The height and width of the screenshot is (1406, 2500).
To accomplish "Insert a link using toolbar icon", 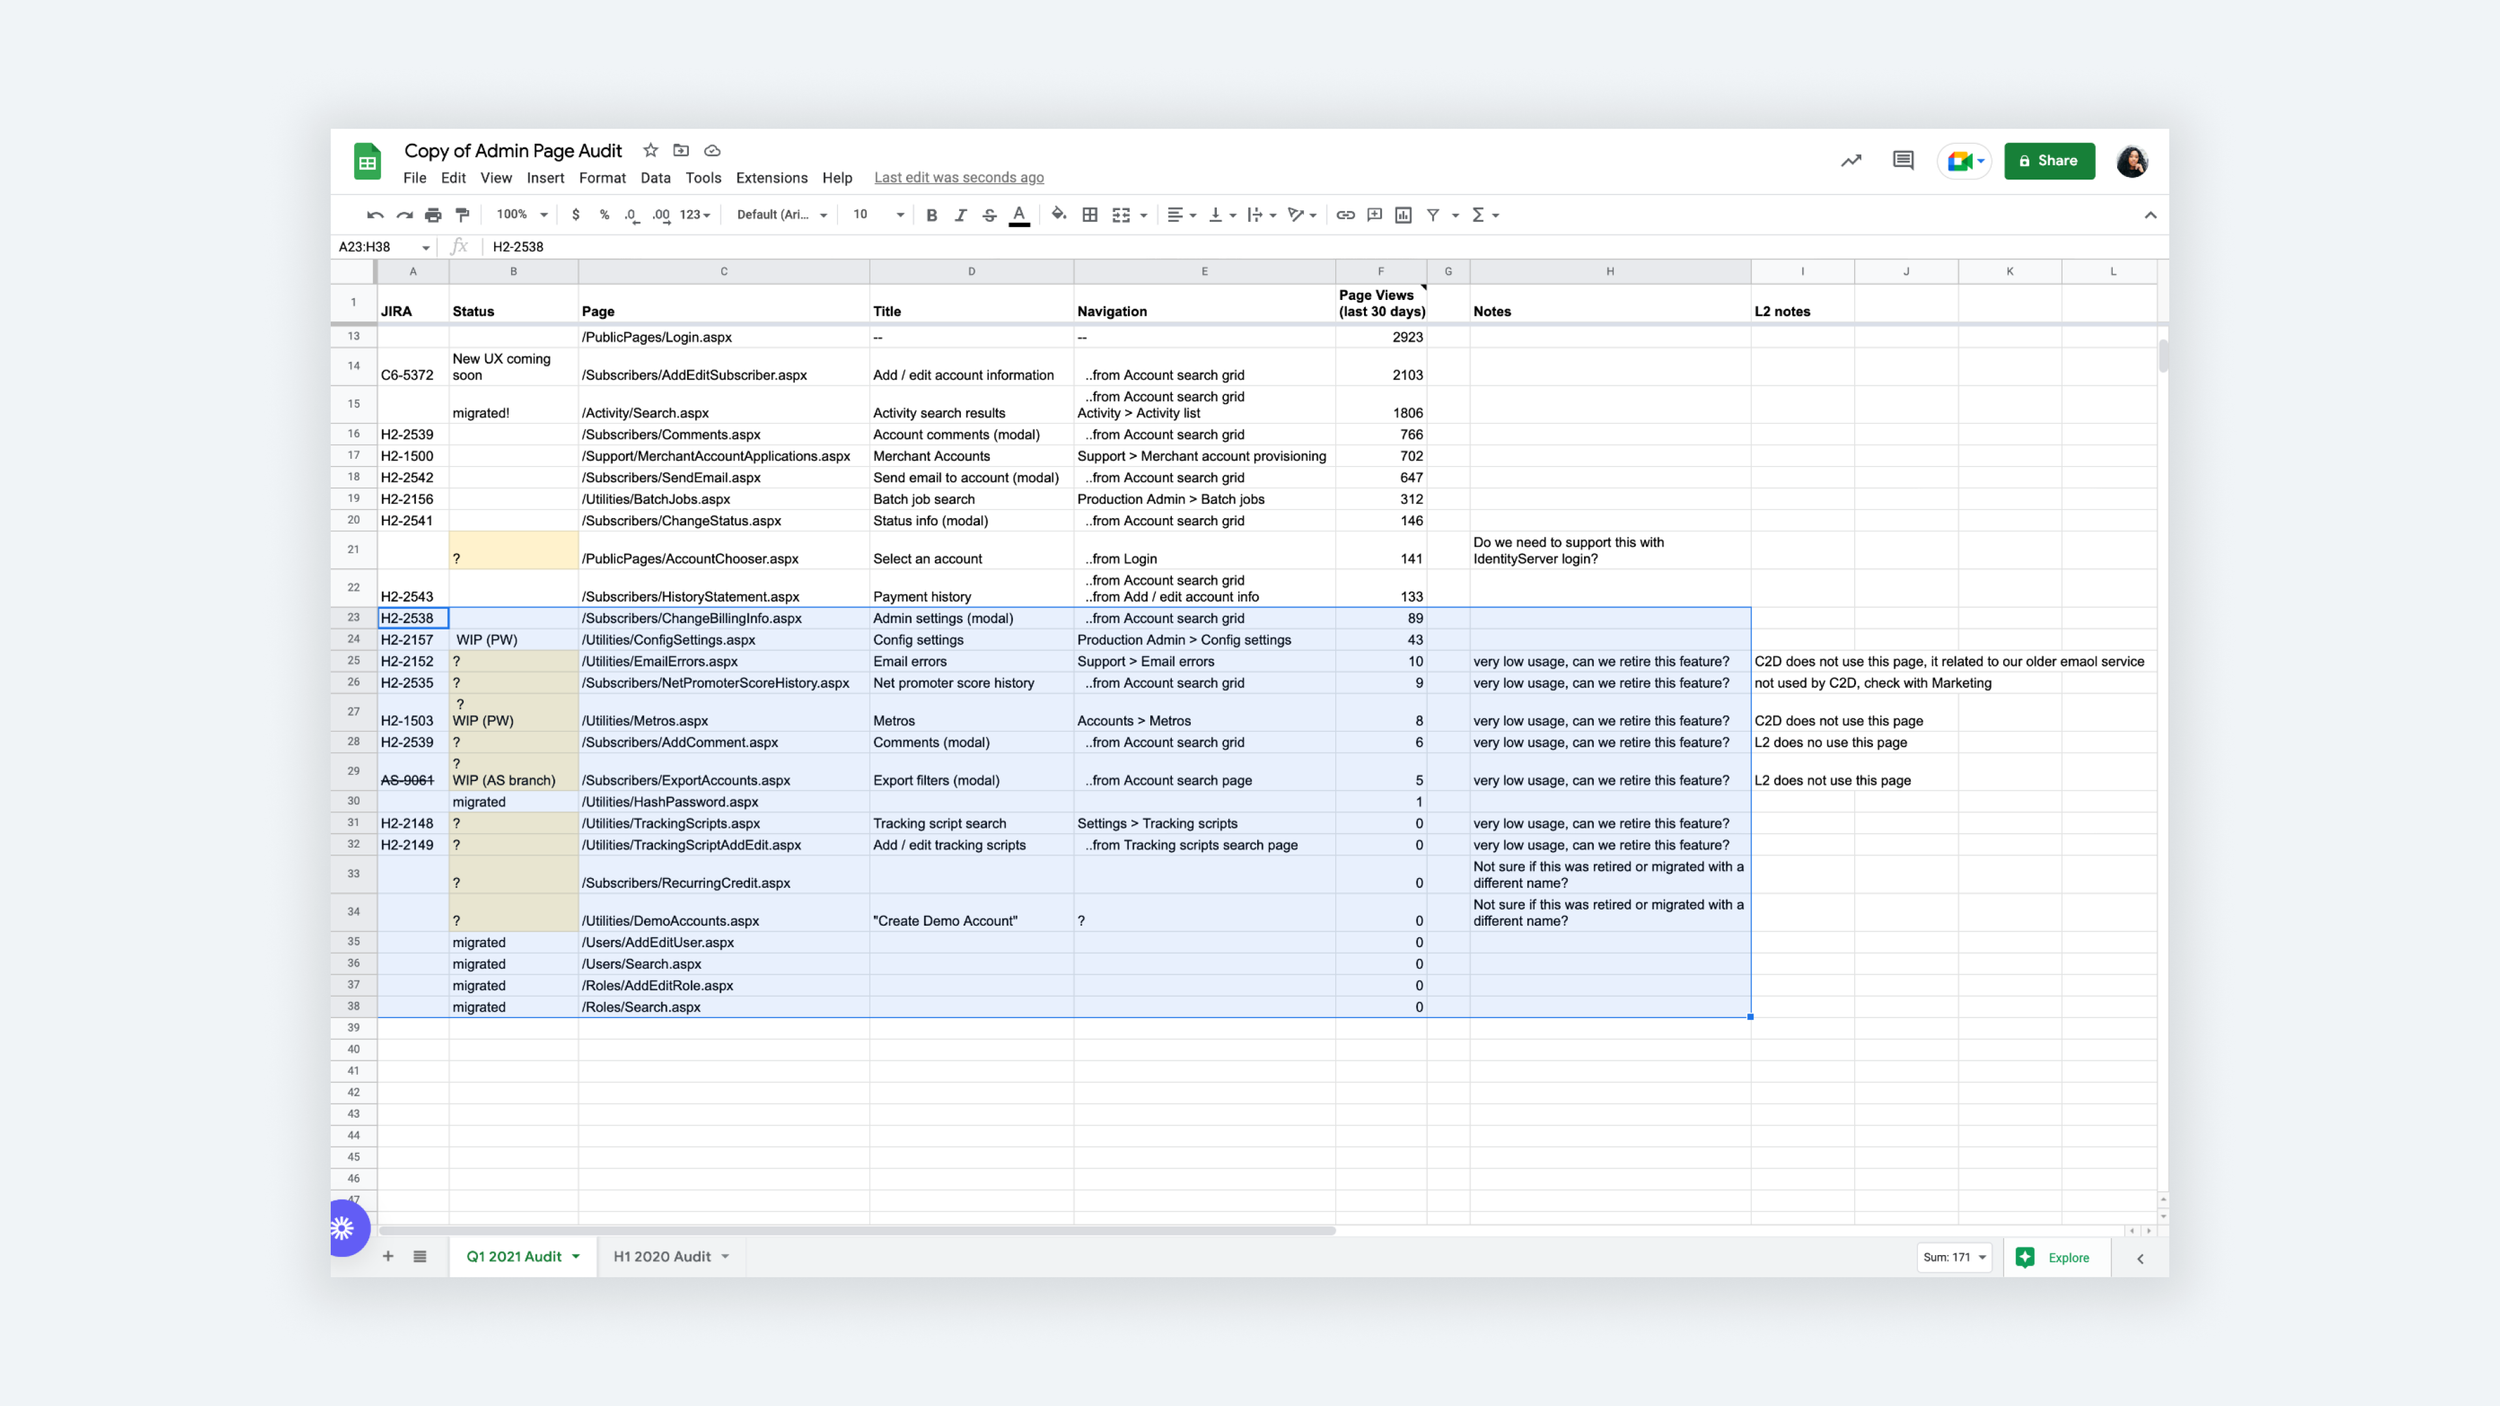I will click(1345, 215).
